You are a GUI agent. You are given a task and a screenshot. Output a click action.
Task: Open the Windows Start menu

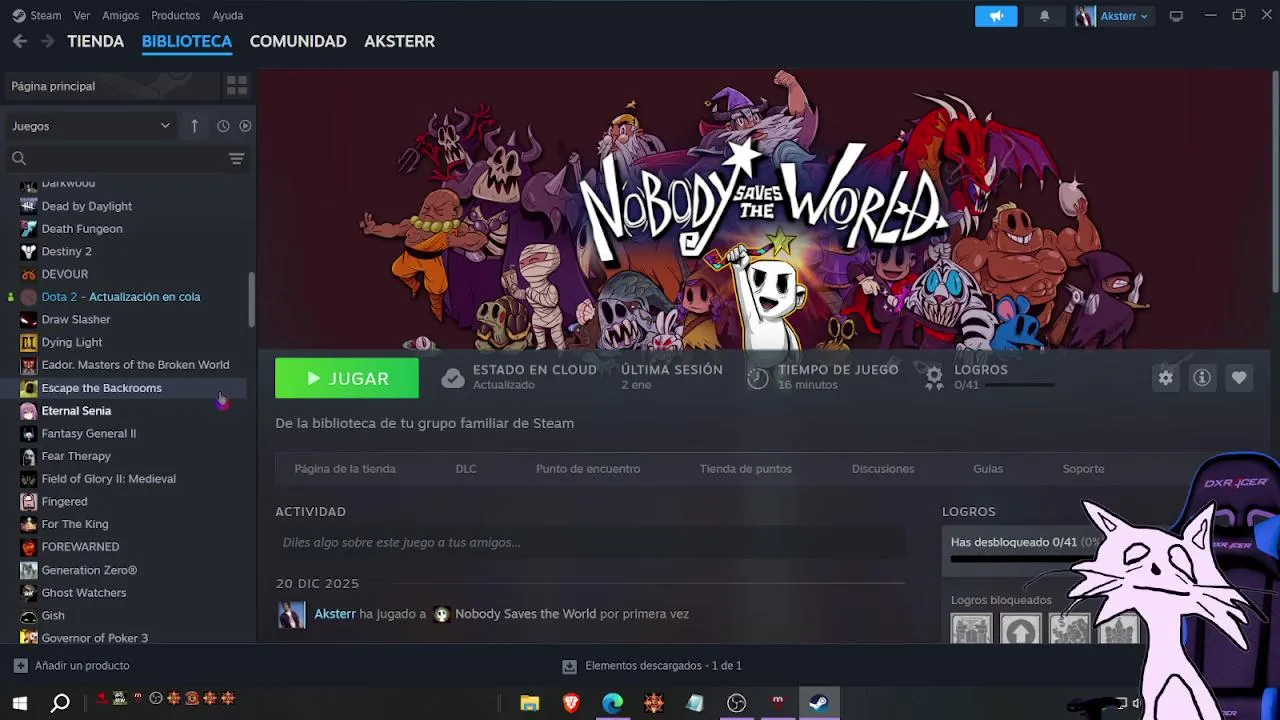(x=19, y=703)
